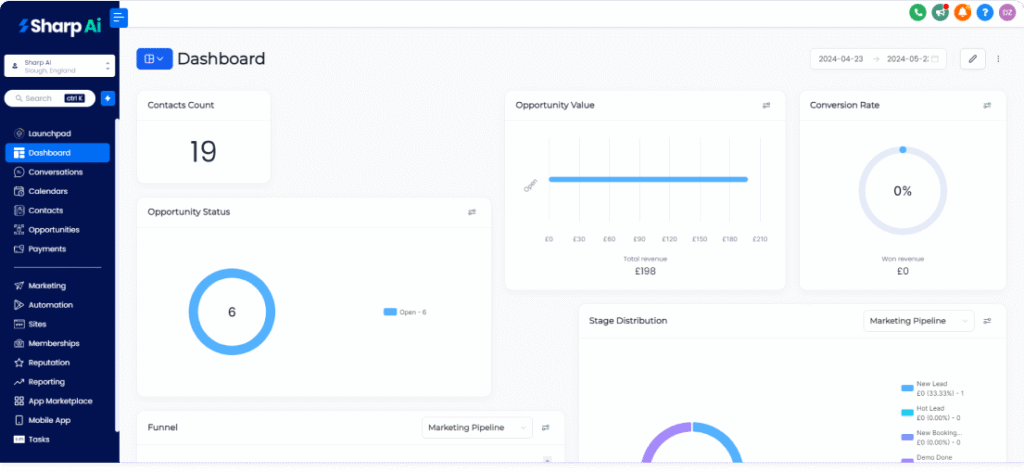Click the green phone dialer icon

coord(917,13)
